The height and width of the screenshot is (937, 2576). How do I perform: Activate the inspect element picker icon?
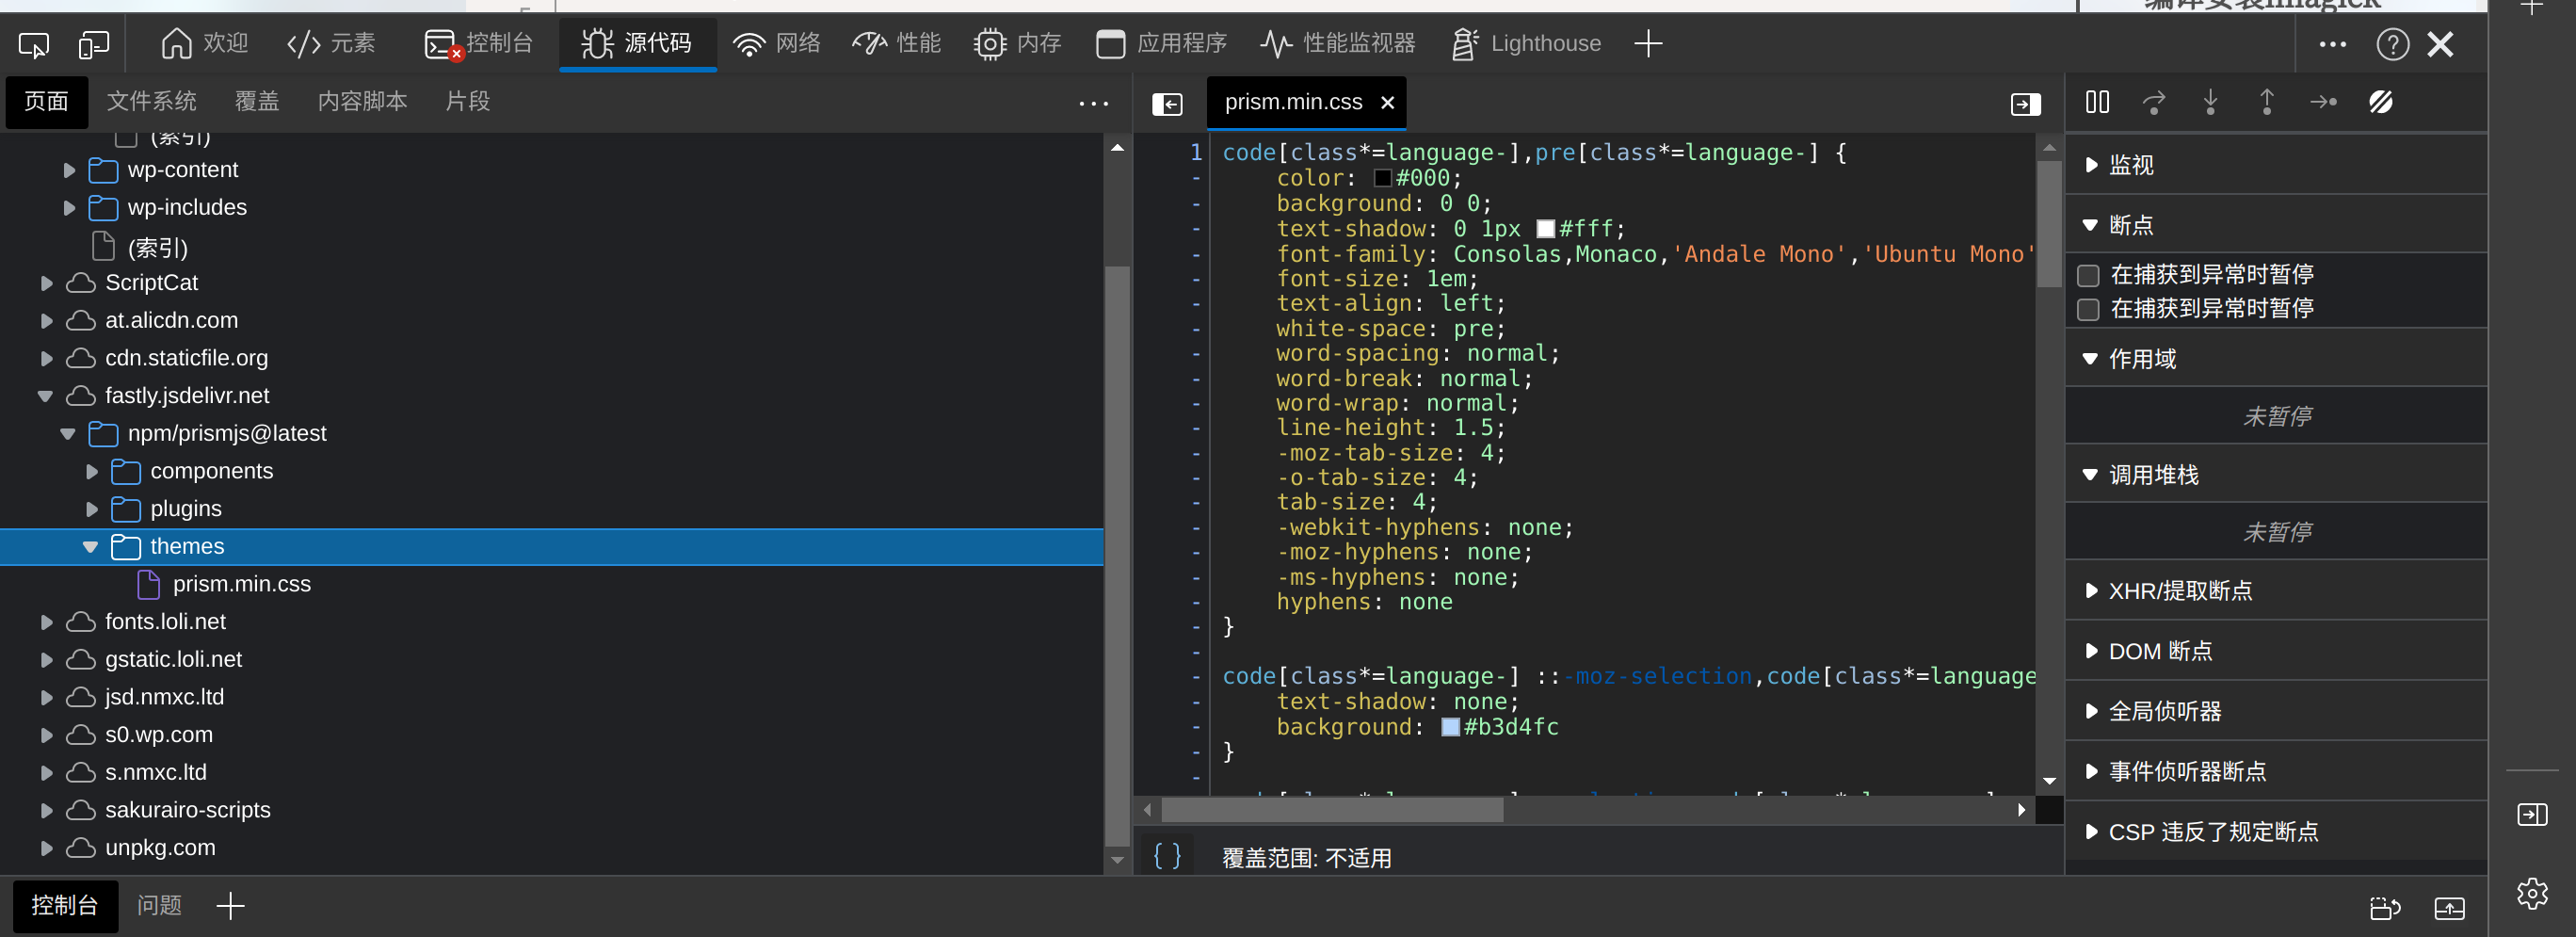coord(34,45)
